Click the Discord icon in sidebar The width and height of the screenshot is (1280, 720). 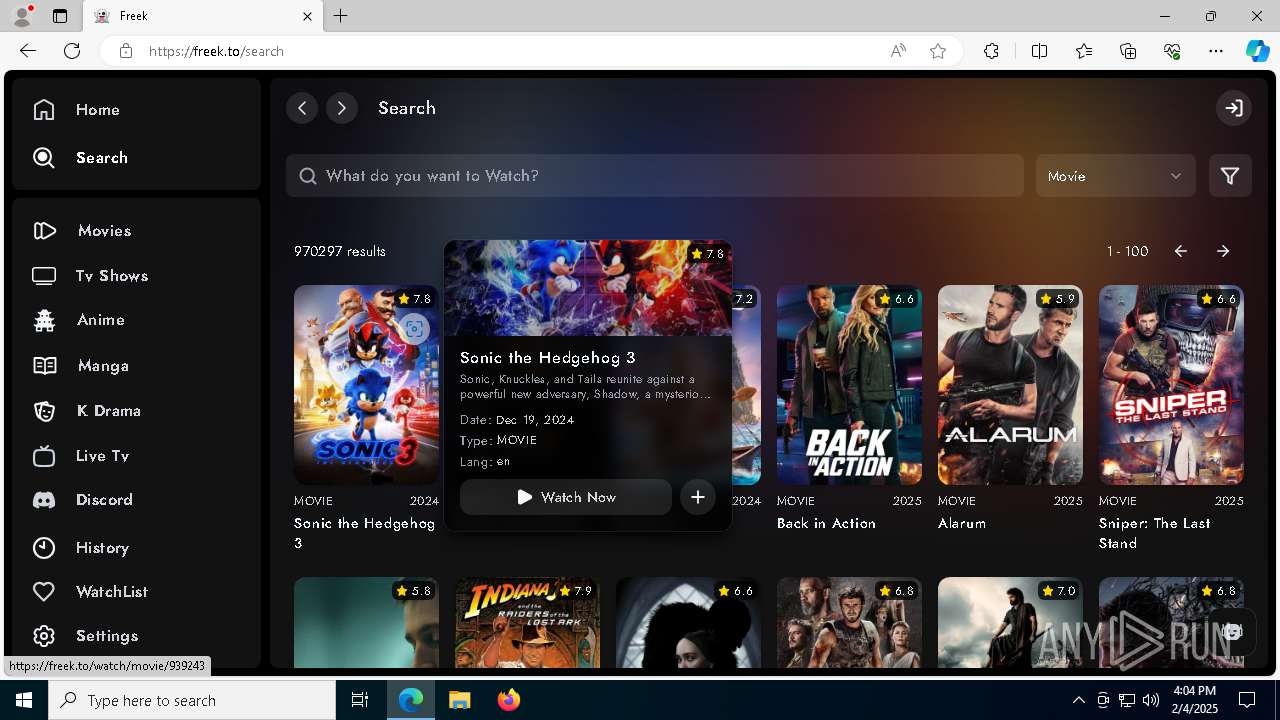(44, 500)
